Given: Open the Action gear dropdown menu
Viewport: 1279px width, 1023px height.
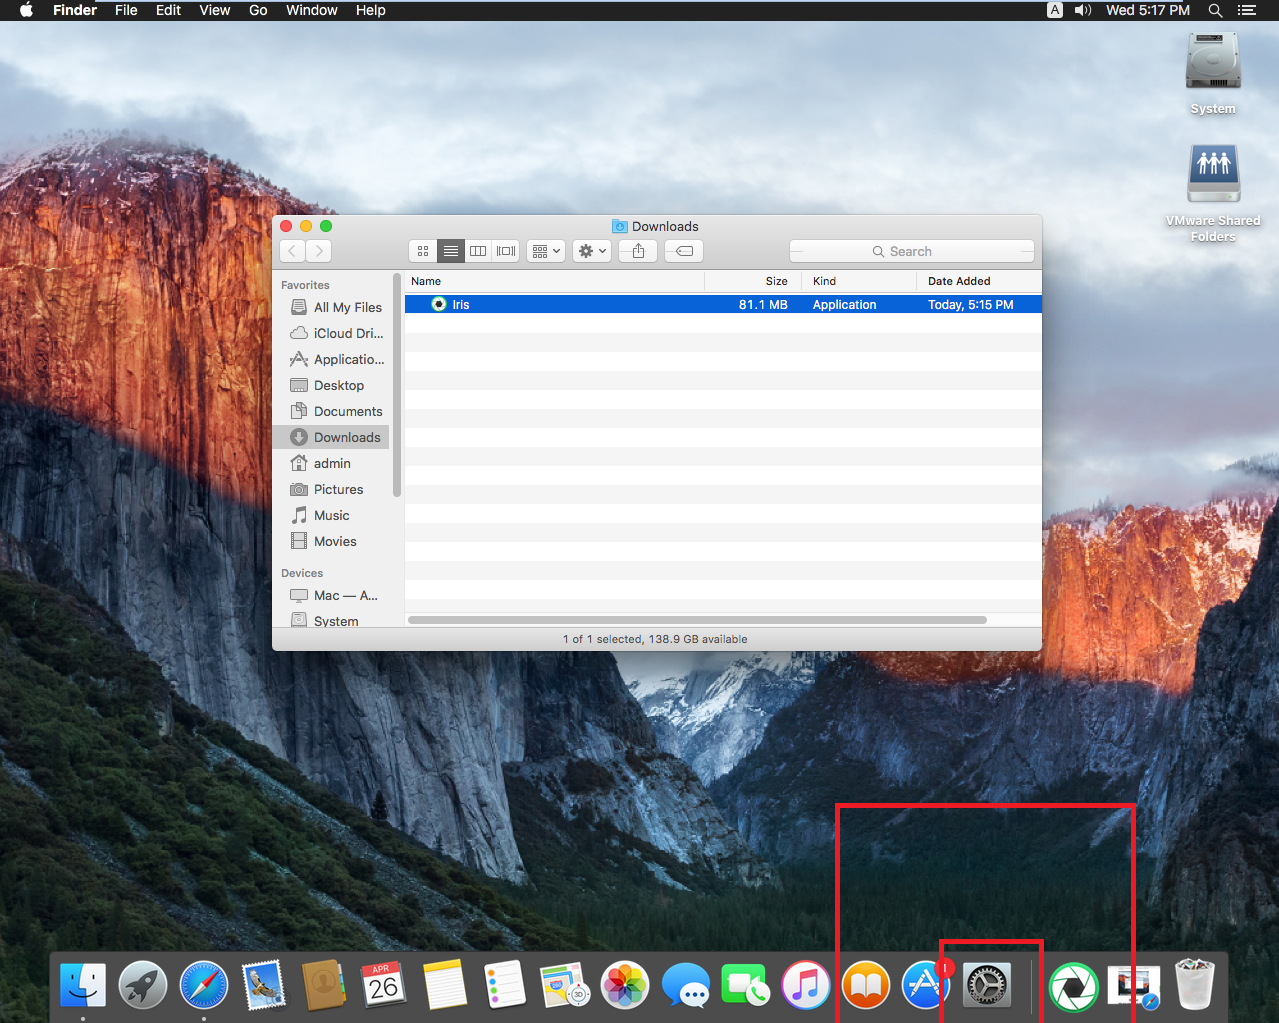Looking at the screenshot, I should (592, 251).
